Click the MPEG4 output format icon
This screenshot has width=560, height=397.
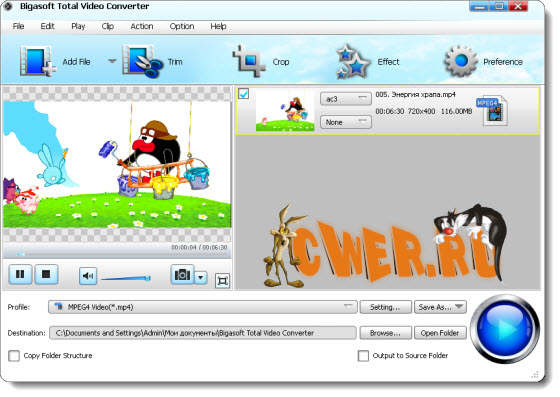click(492, 111)
